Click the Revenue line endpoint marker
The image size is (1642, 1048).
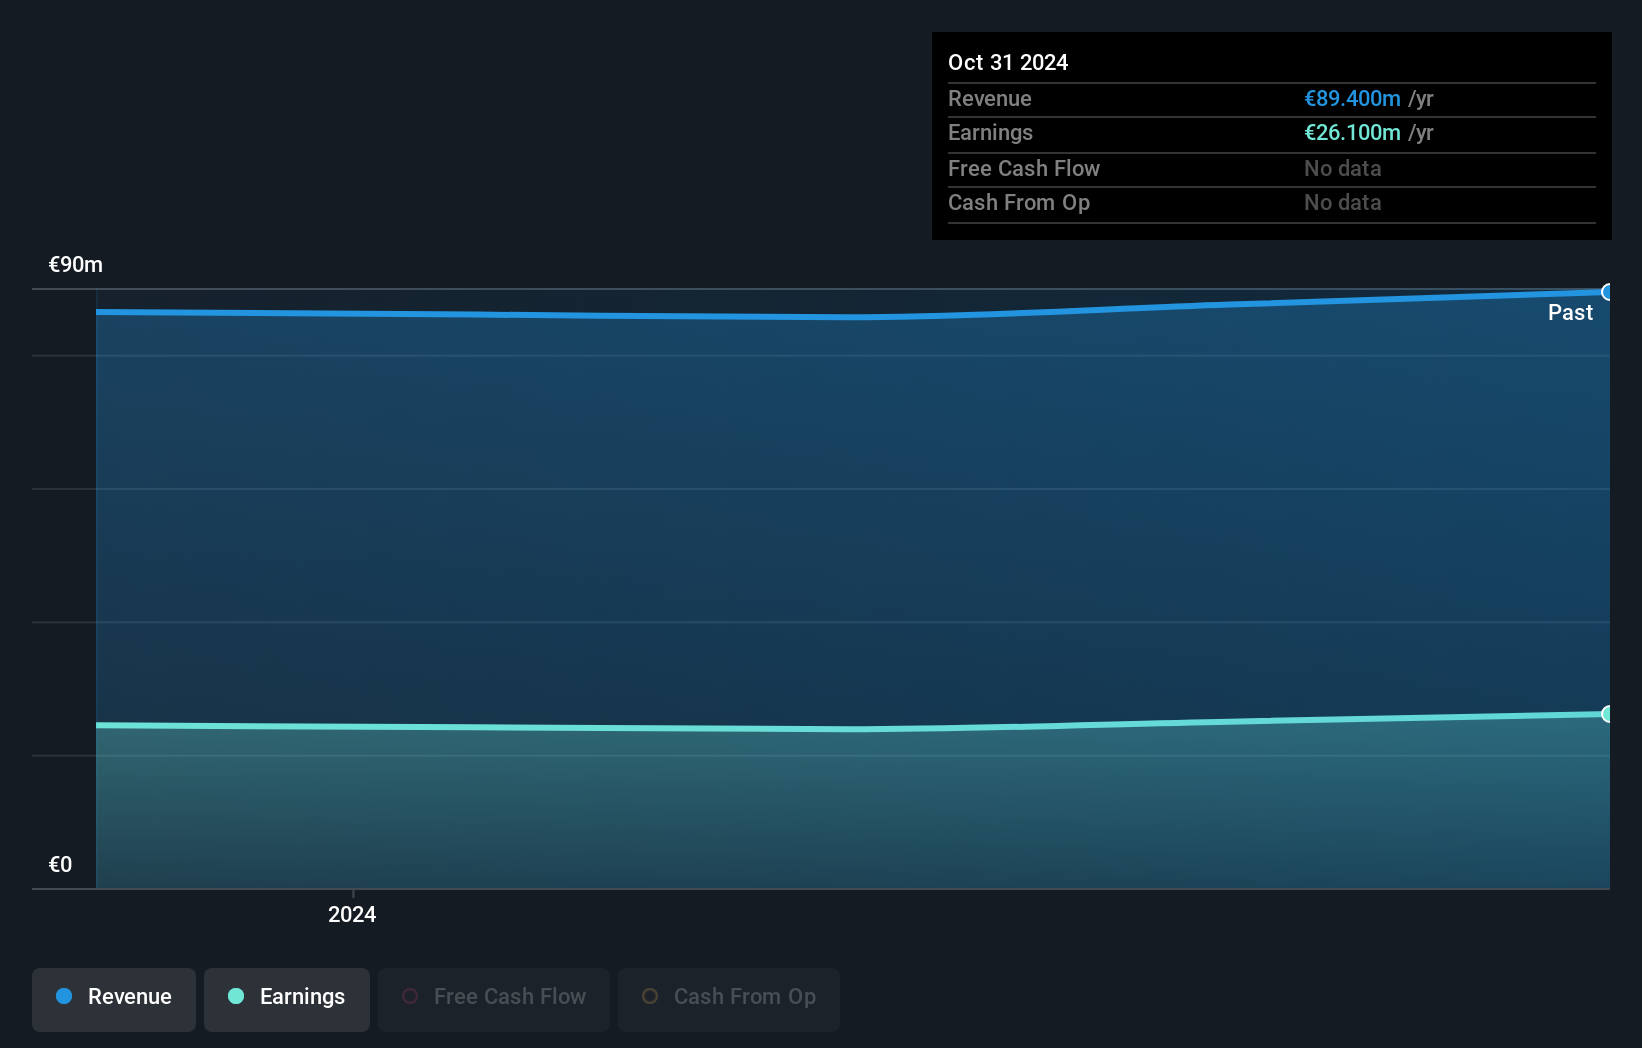pyautogui.click(x=1607, y=292)
